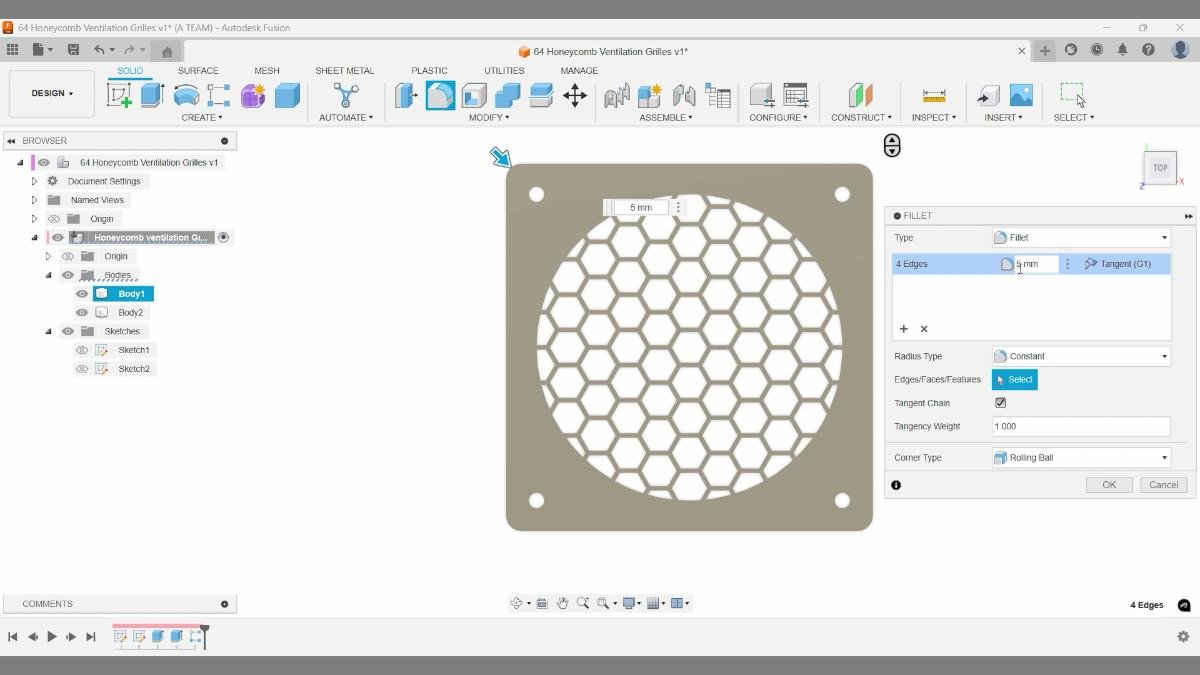The width and height of the screenshot is (1200, 675).
Task: Toggle top-level Origin folder visibility
Action: [54, 219]
